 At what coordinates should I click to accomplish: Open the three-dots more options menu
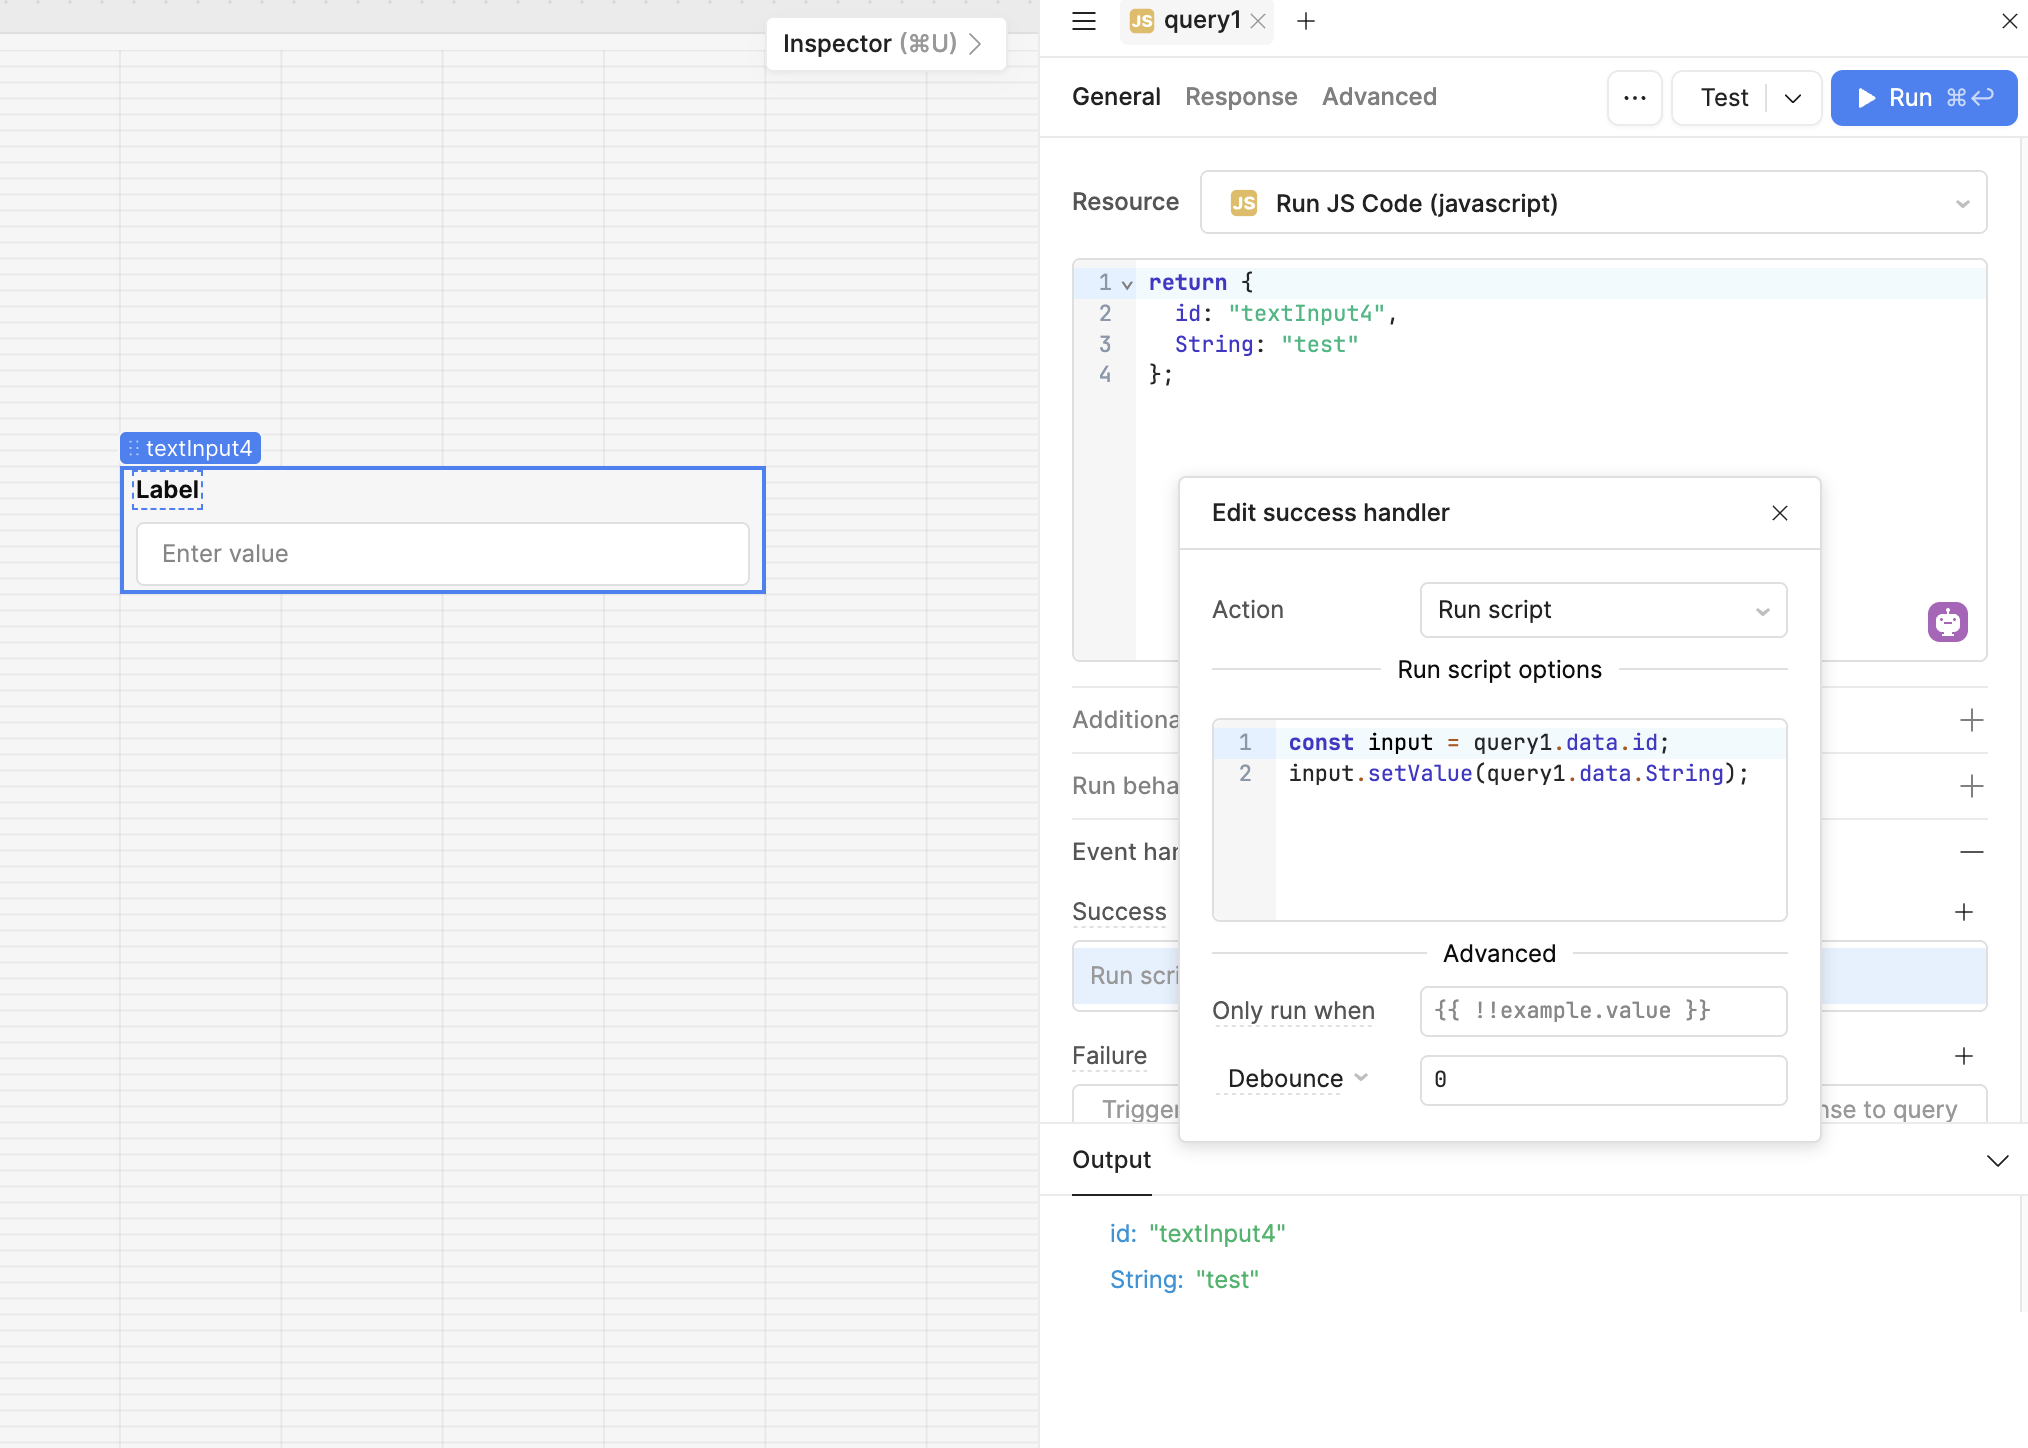pyautogui.click(x=1634, y=98)
